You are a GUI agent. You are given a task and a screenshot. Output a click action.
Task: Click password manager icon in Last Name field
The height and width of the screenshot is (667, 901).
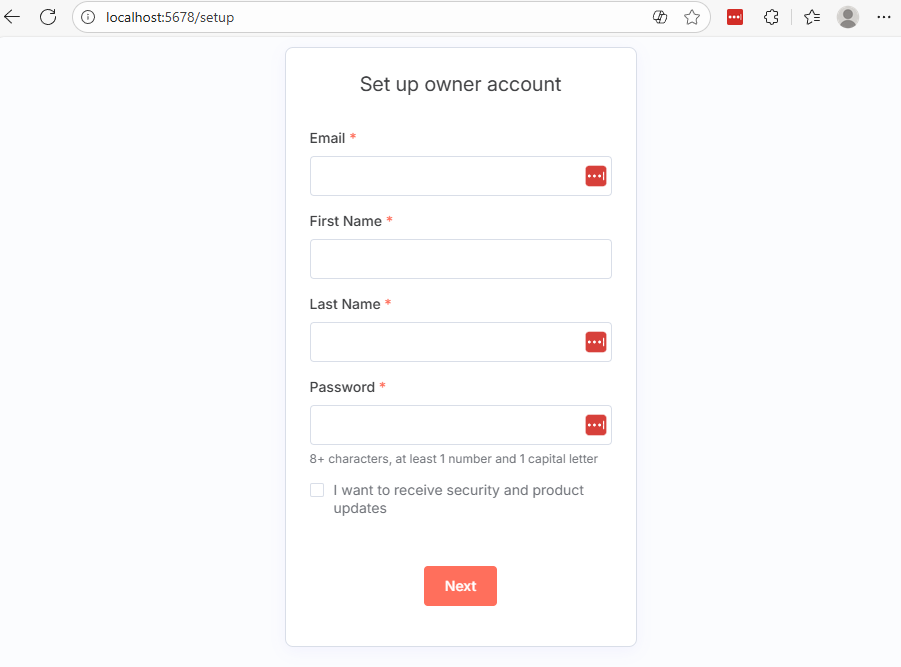(596, 342)
